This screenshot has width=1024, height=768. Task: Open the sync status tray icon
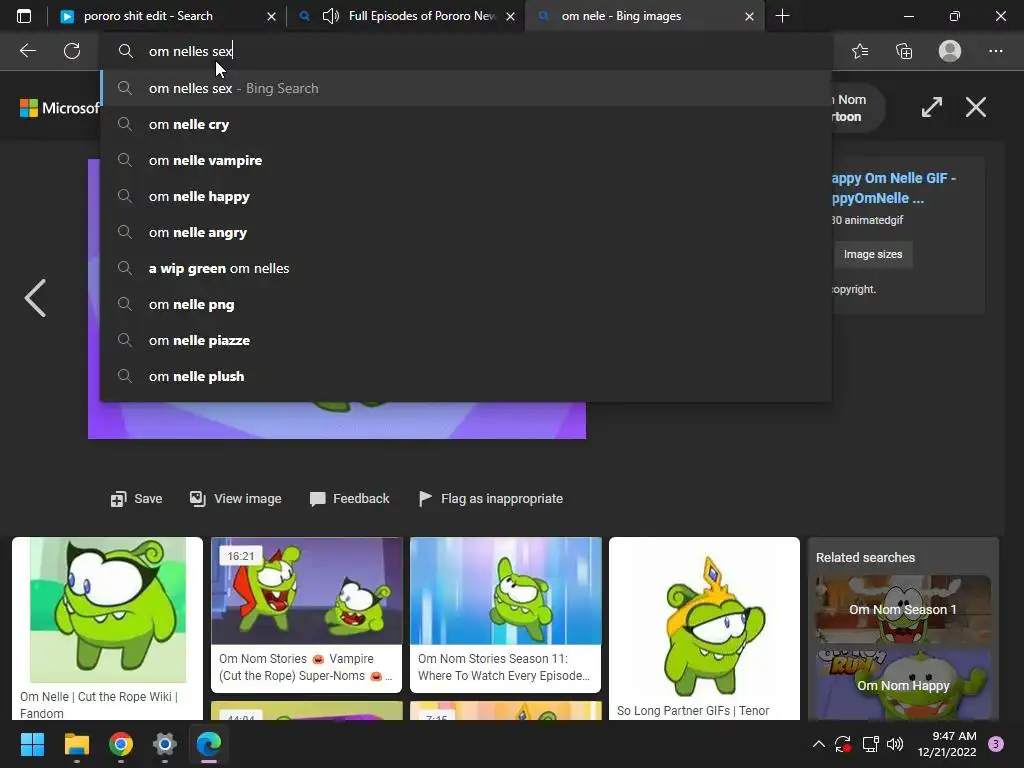[843, 744]
